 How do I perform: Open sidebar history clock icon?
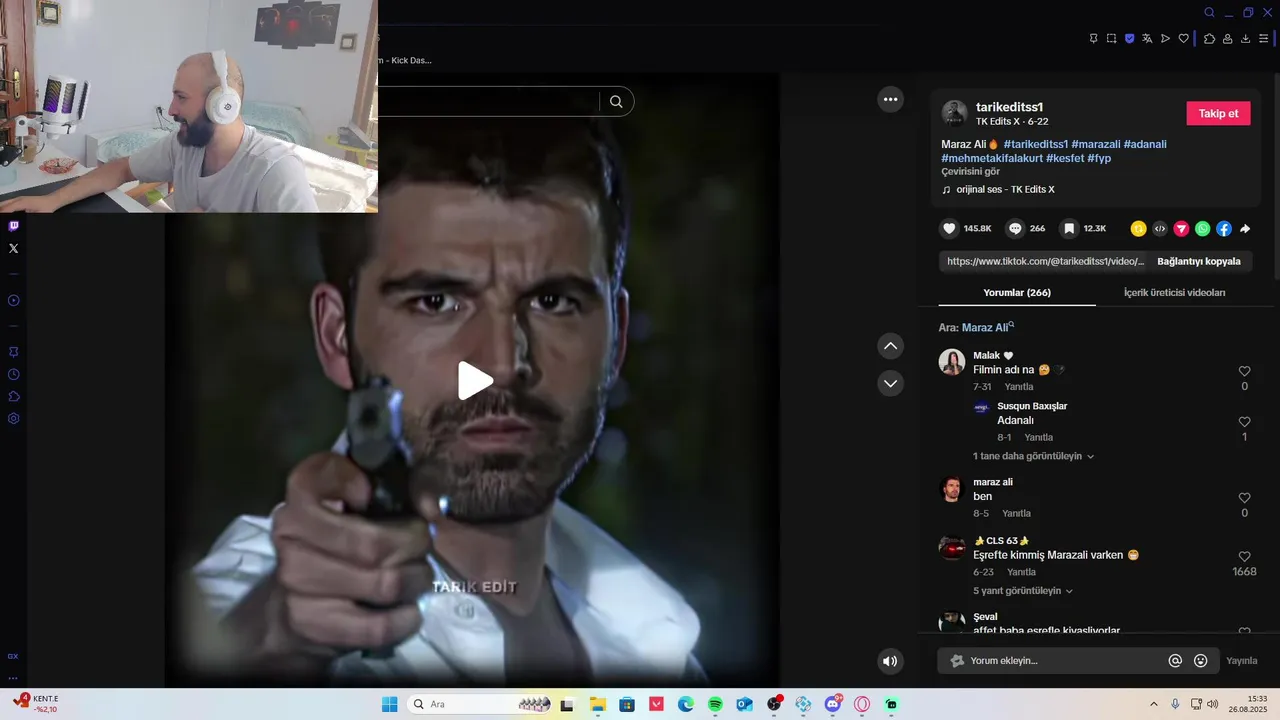coord(13,374)
